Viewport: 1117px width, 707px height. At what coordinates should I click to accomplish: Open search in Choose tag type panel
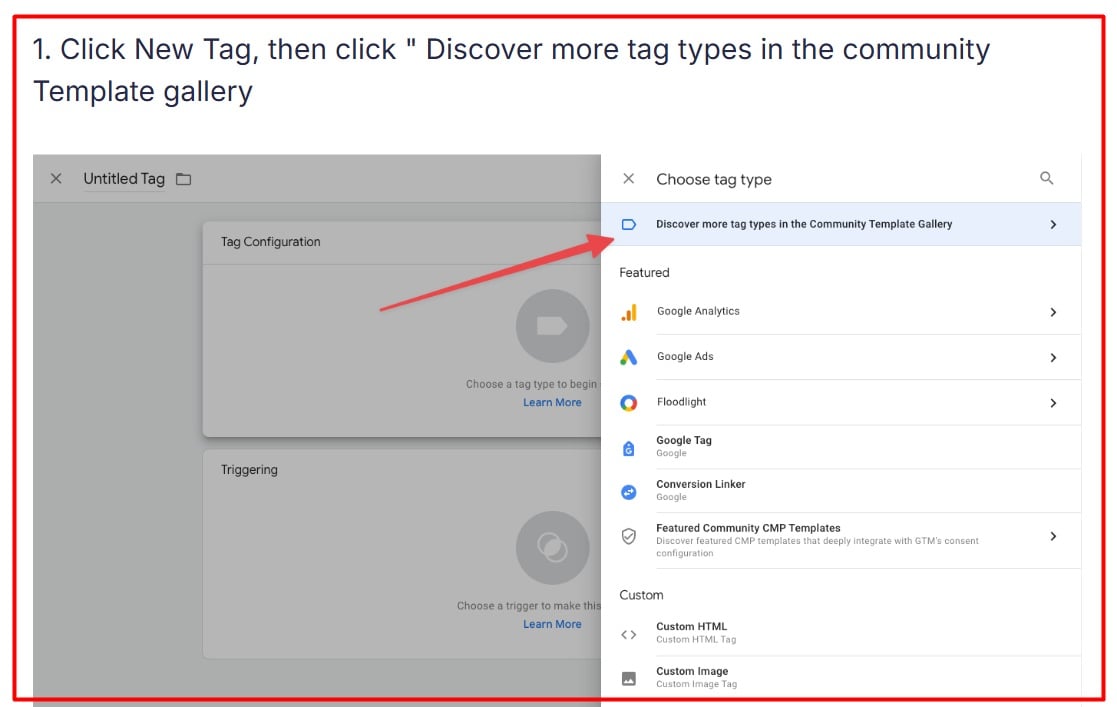coord(1046,178)
